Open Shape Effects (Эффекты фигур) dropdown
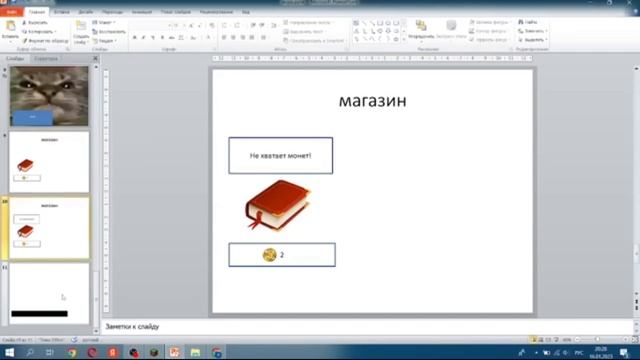Viewport: 640px width, 360px height. pyautogui.click(x=489, y=40)
